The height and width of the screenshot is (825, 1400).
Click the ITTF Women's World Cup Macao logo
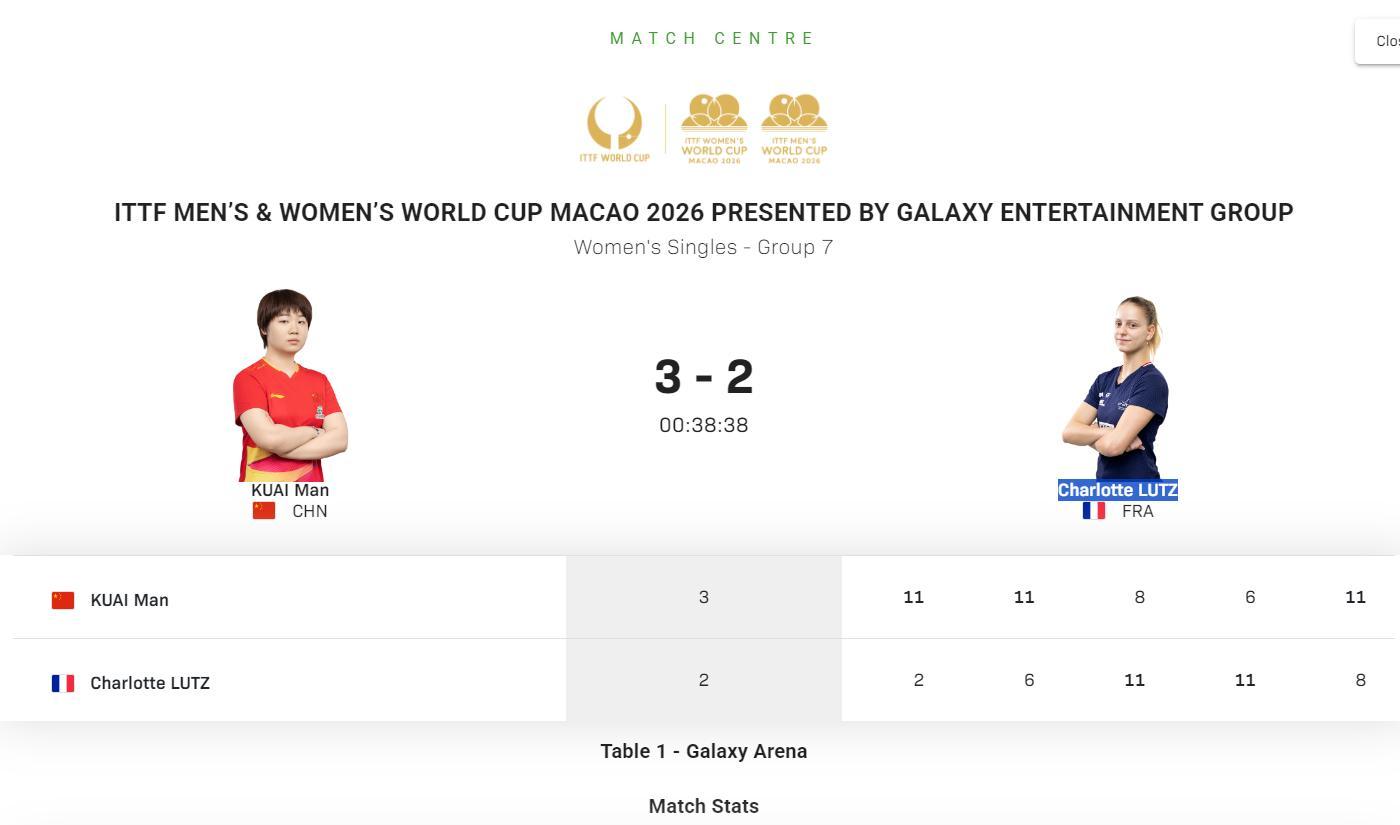[x=714, y=128]
